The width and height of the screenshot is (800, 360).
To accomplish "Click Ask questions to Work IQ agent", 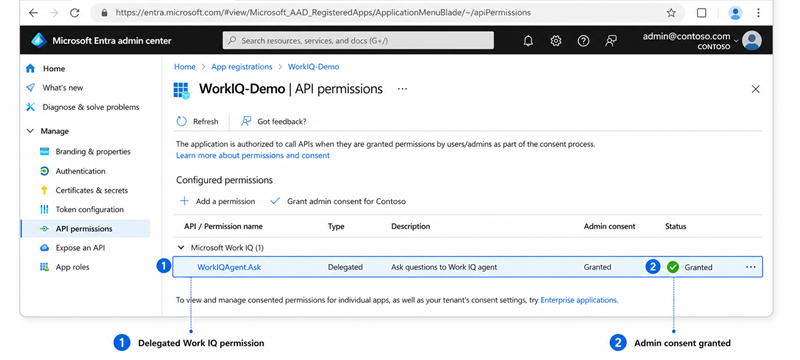I will coord(444,267).
